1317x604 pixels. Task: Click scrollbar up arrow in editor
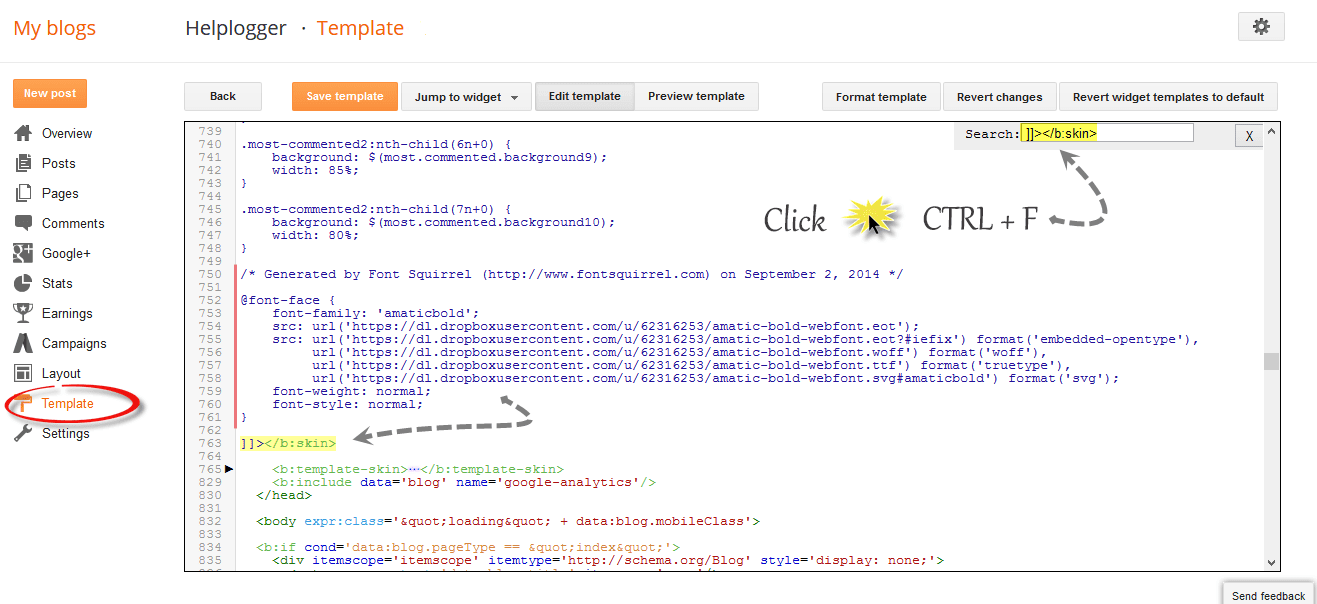(x=1271, y=131)
